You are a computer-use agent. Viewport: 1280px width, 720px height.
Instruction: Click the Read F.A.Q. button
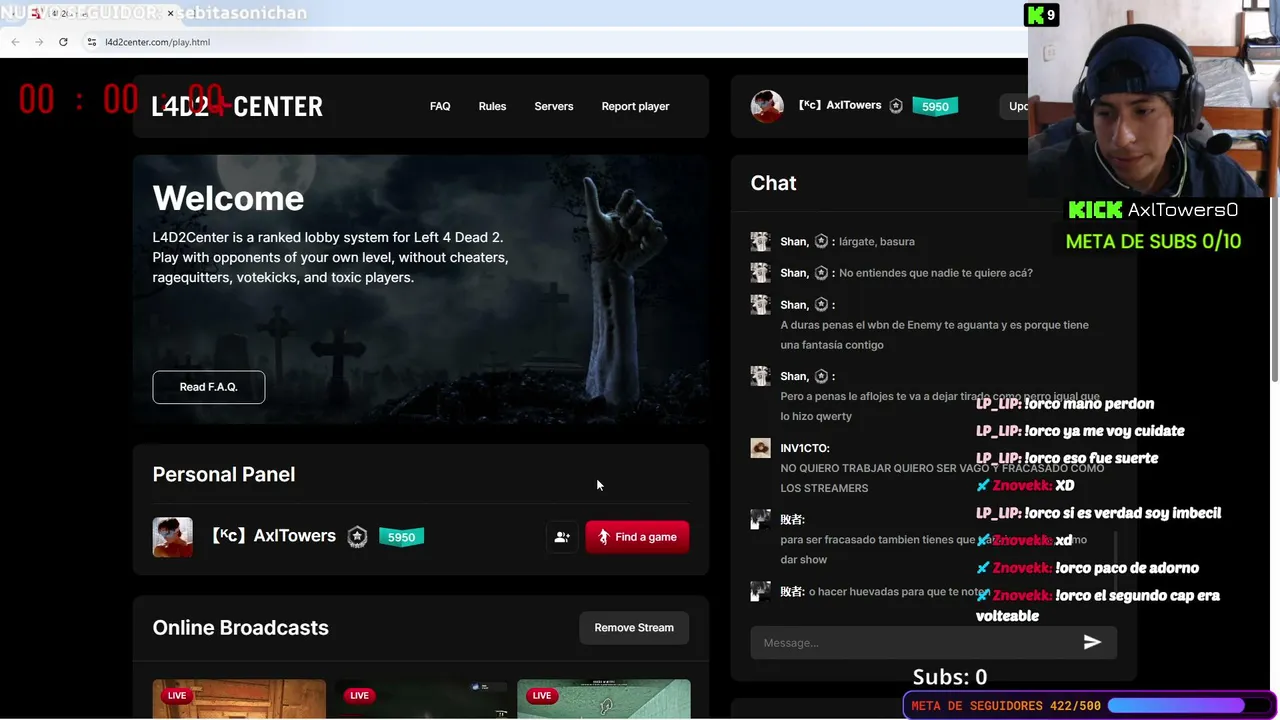[209, 387]
